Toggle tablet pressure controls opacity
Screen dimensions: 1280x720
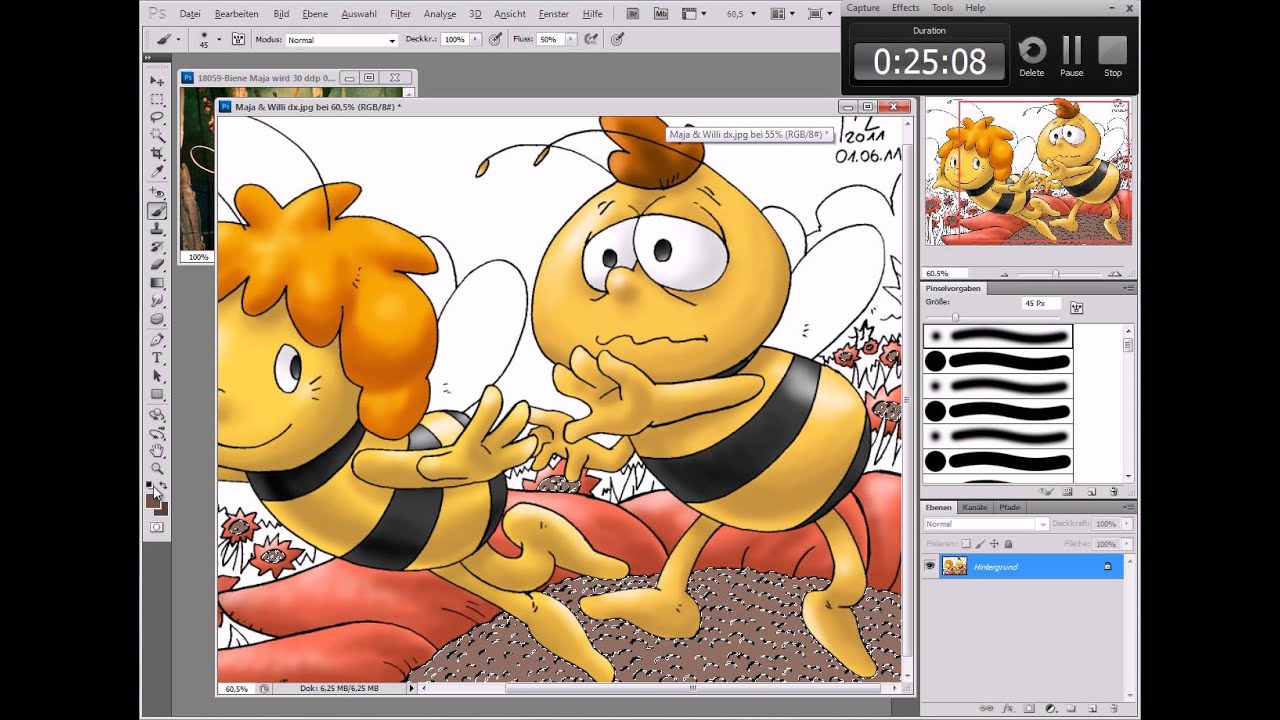tap(495, 40)
